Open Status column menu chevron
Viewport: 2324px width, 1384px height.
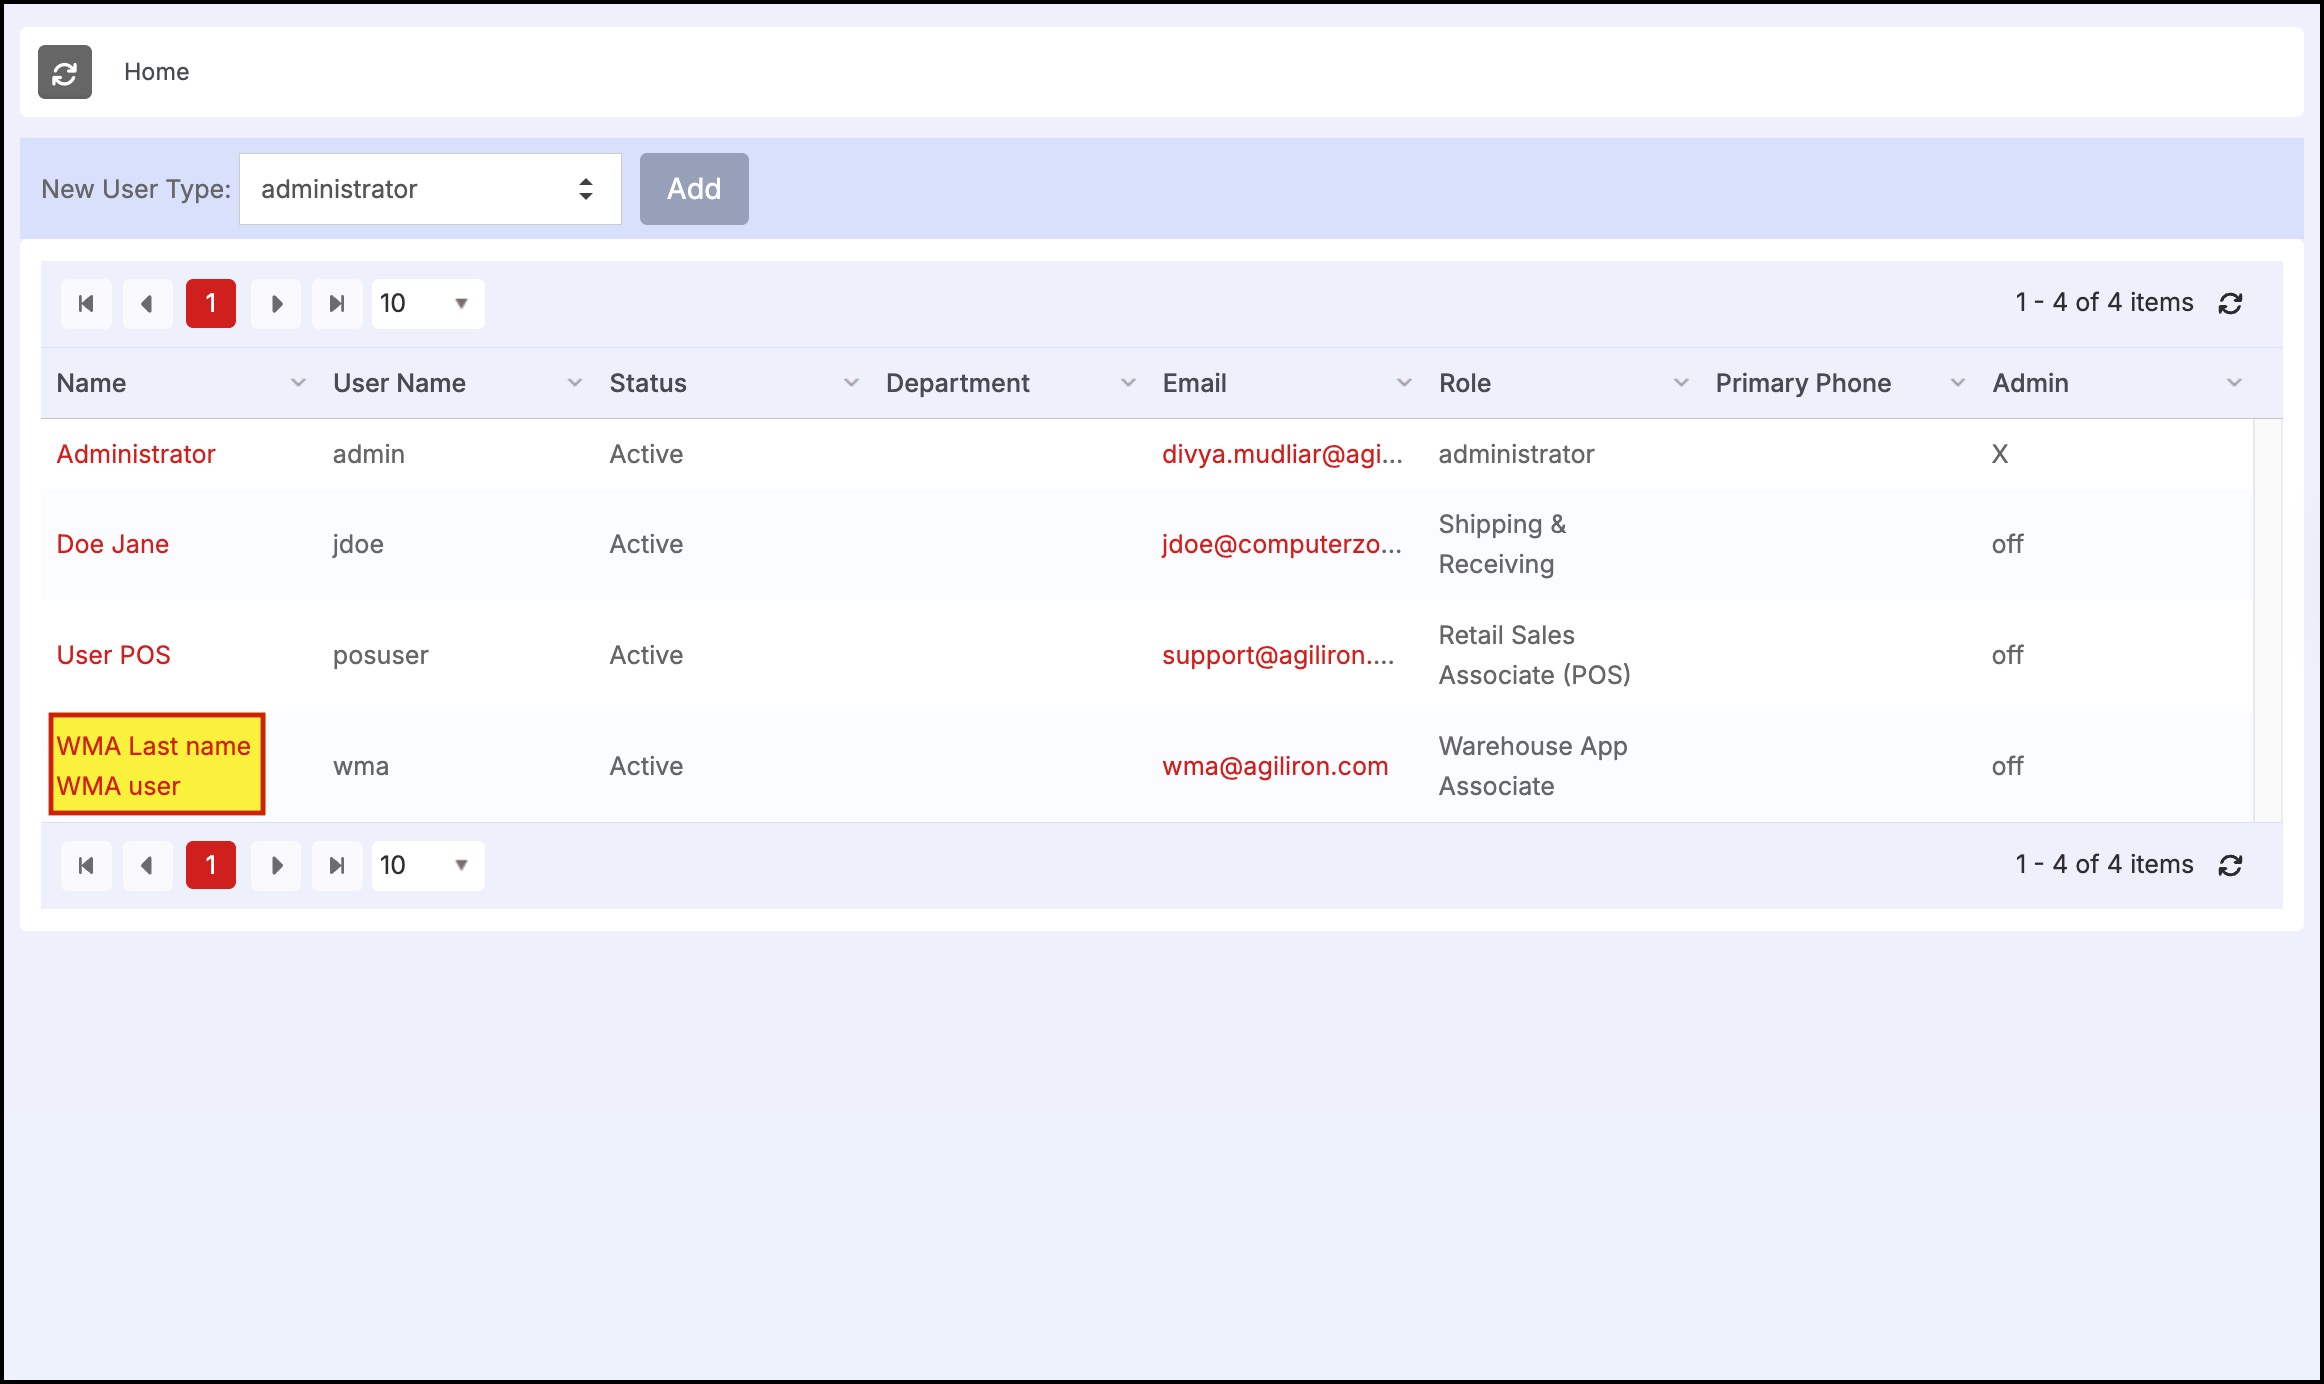pos(851,383)
